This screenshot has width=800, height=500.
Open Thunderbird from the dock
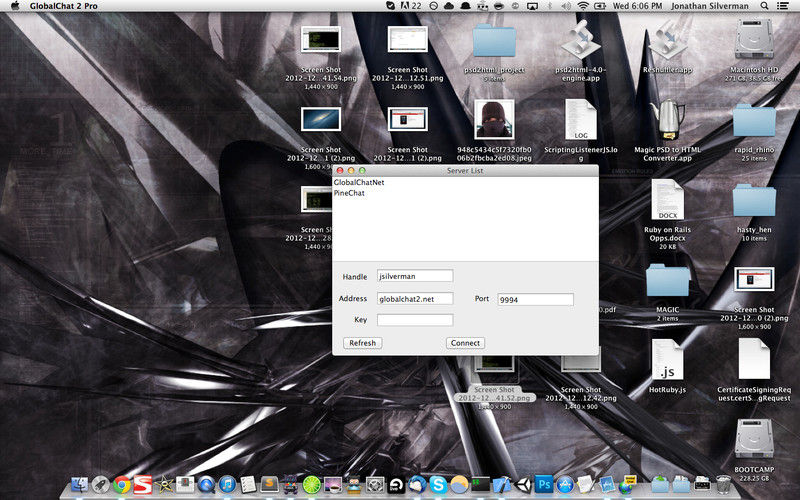(417, 485)
